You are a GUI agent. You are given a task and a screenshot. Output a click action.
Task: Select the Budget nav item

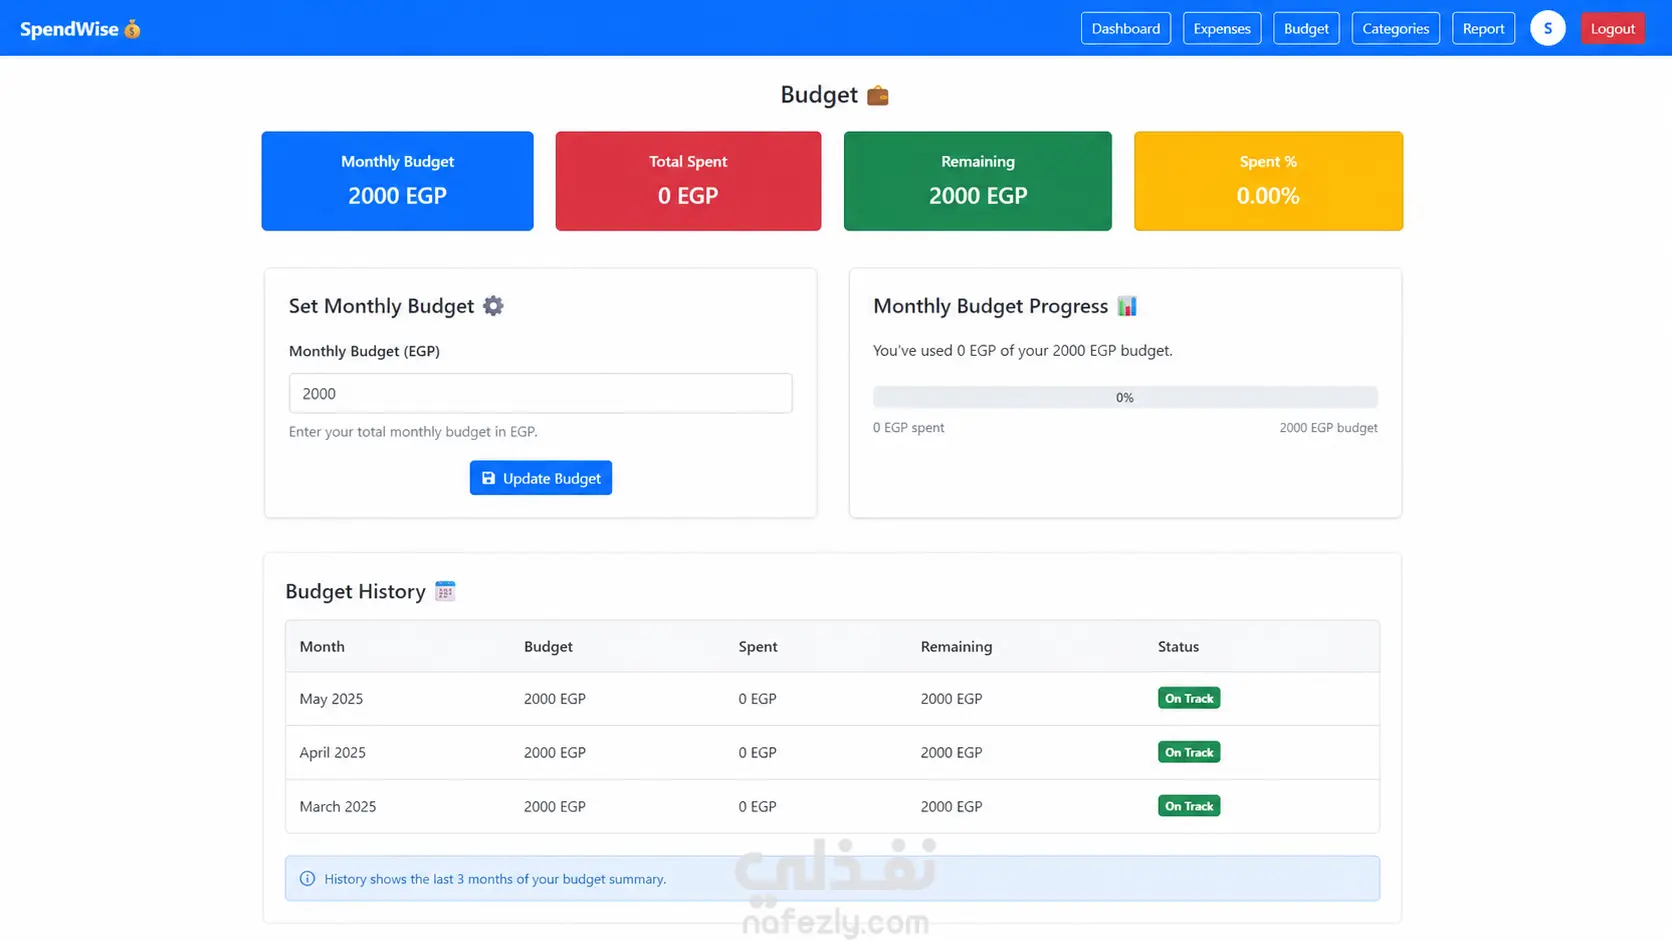[x=1305, y=28]
